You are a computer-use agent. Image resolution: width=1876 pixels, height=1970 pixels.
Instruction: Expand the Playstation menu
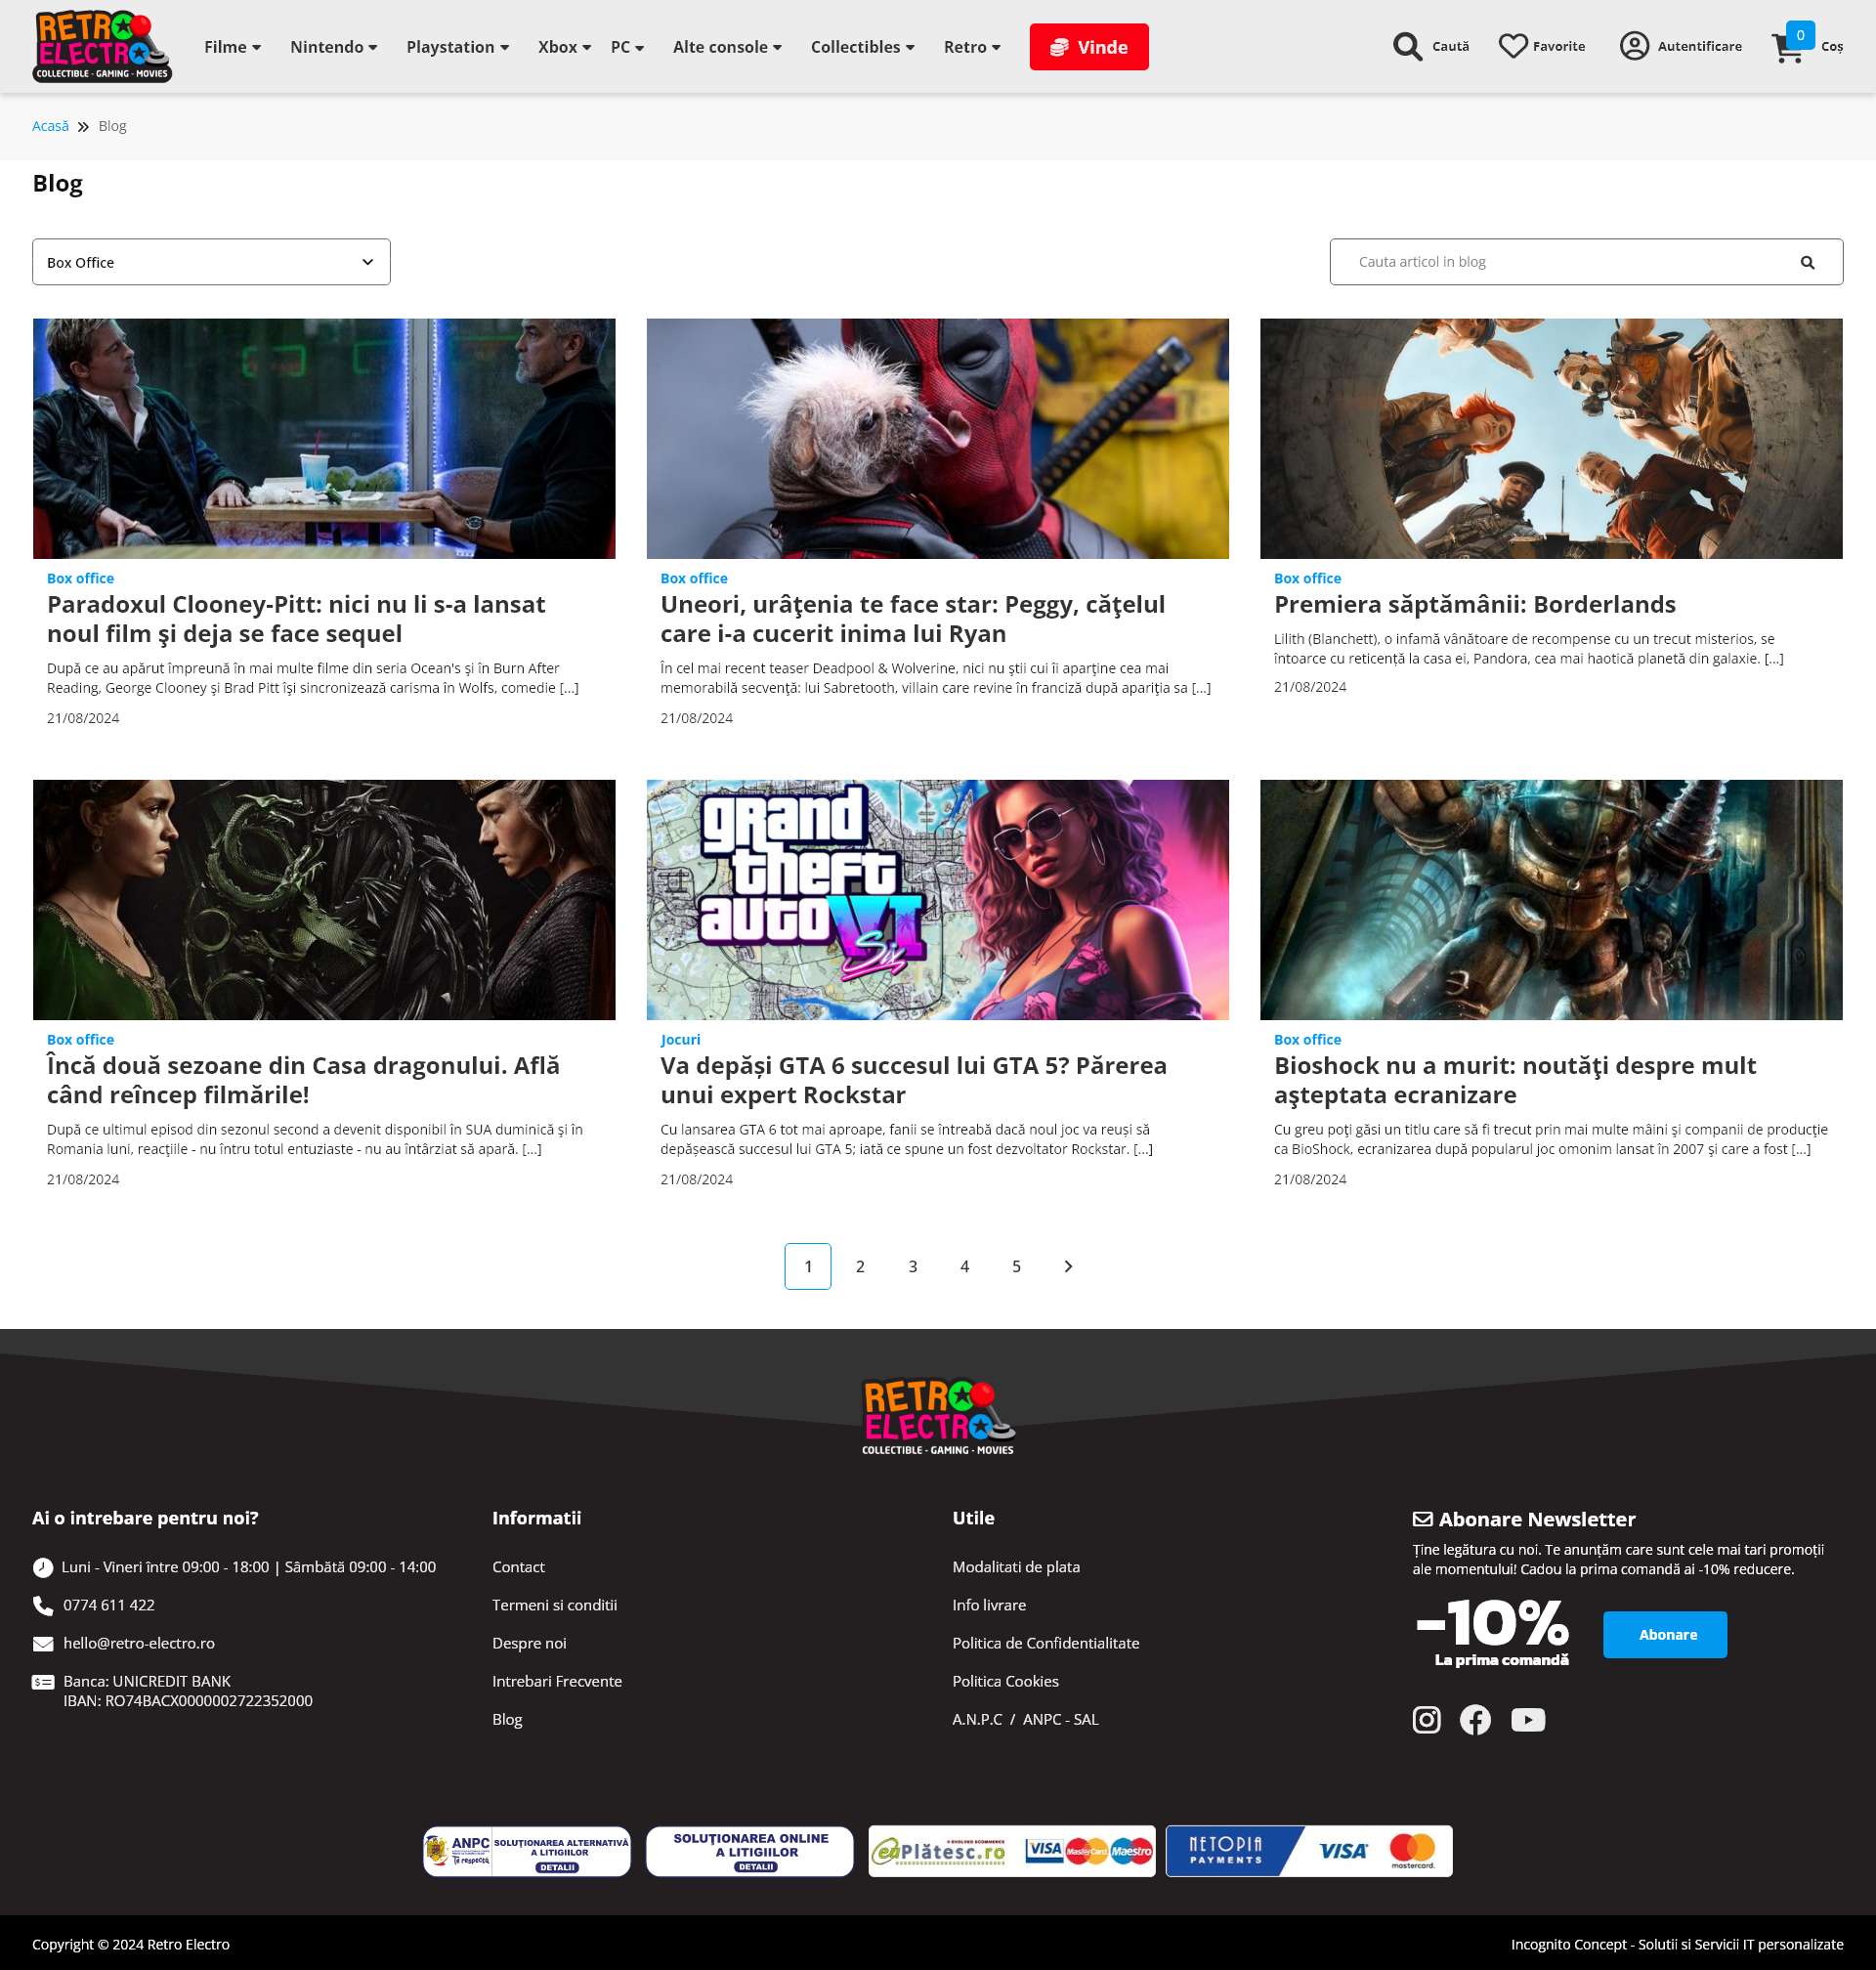(x=457, y=47)
